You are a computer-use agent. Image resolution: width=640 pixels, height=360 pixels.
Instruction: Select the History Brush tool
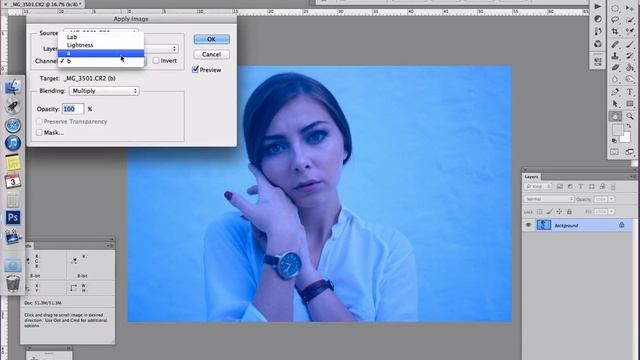pos(630,56)
